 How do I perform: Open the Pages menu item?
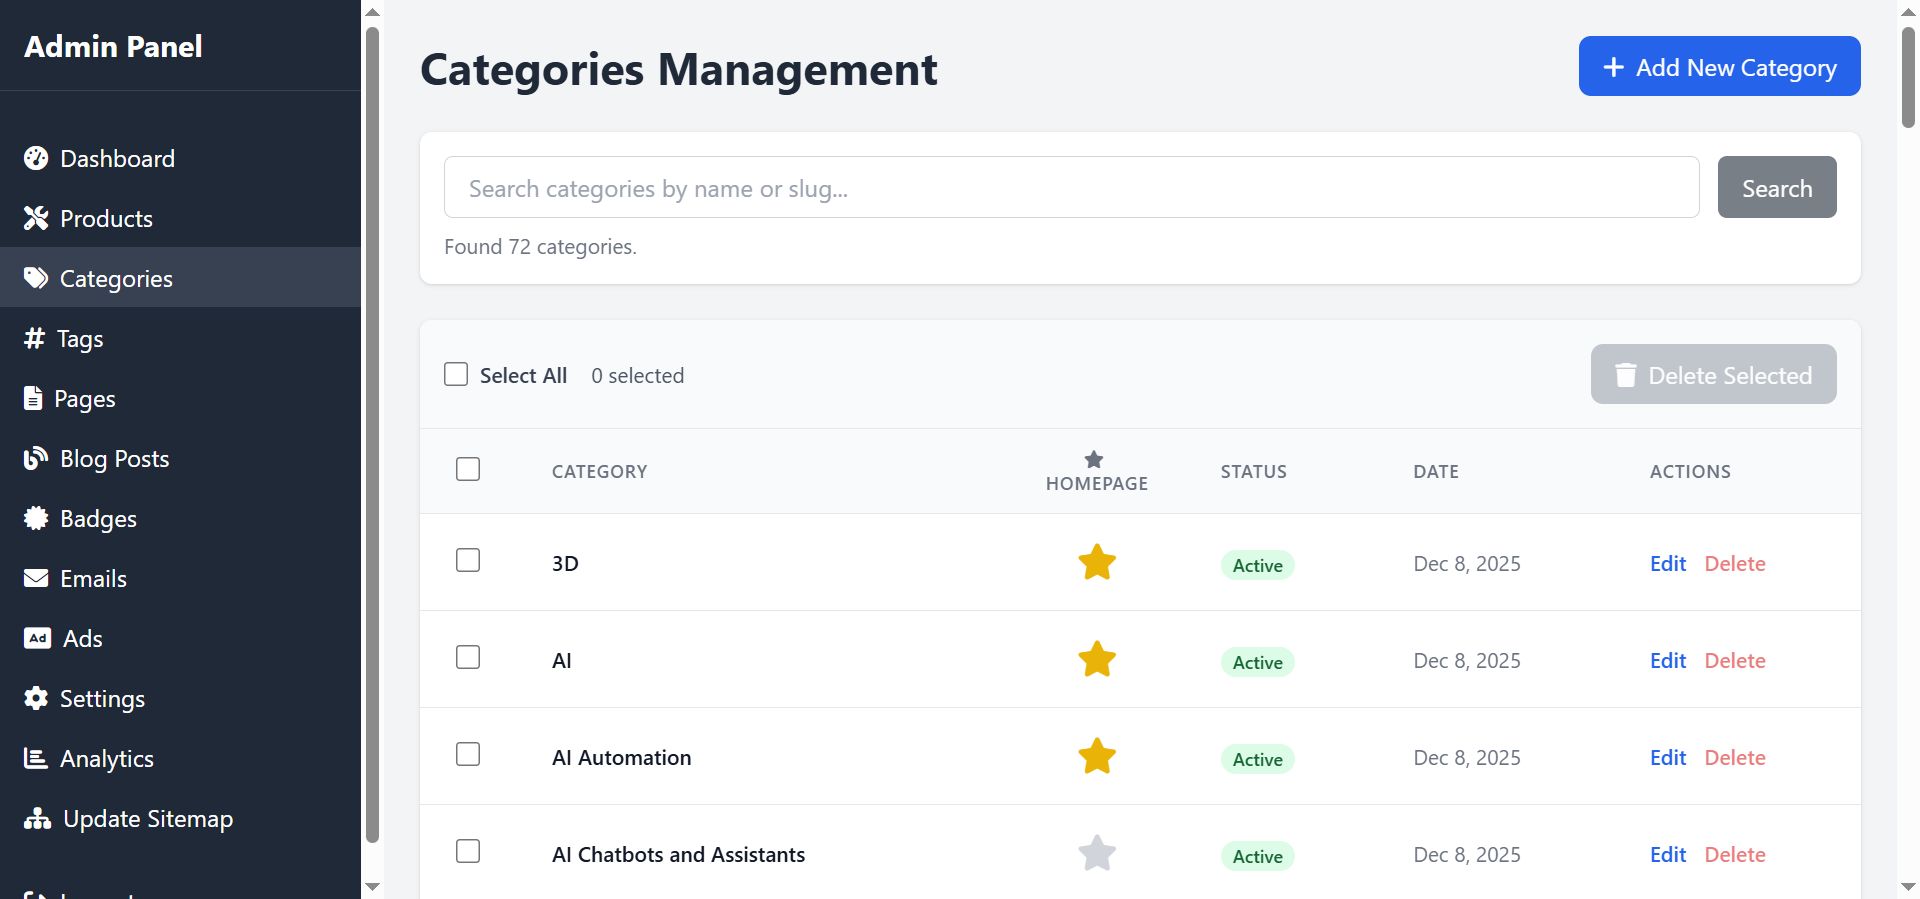pyautogui.click(x=84, y=399)
